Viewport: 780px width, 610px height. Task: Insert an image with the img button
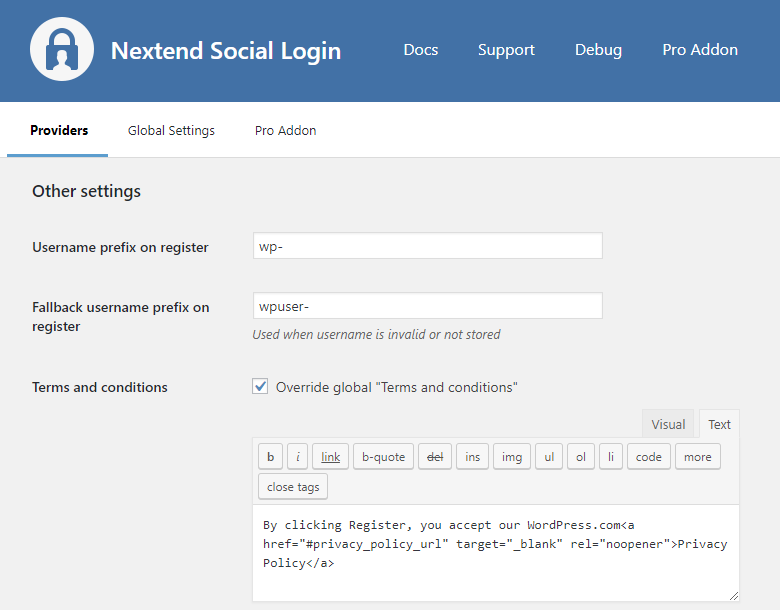point(511,457)
